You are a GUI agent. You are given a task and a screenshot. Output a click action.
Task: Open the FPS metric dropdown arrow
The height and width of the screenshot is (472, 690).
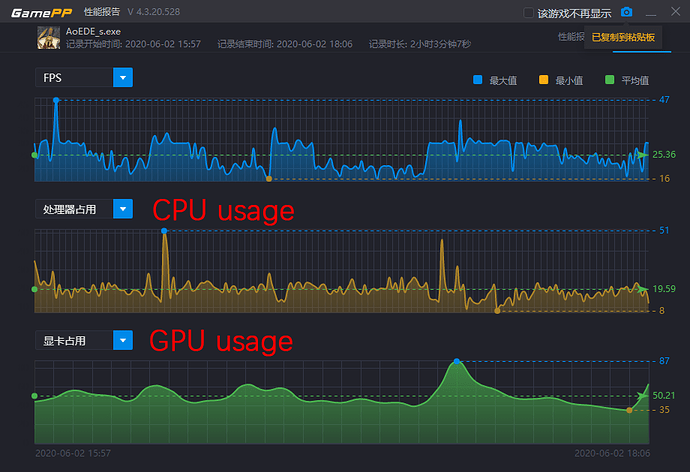123,78
